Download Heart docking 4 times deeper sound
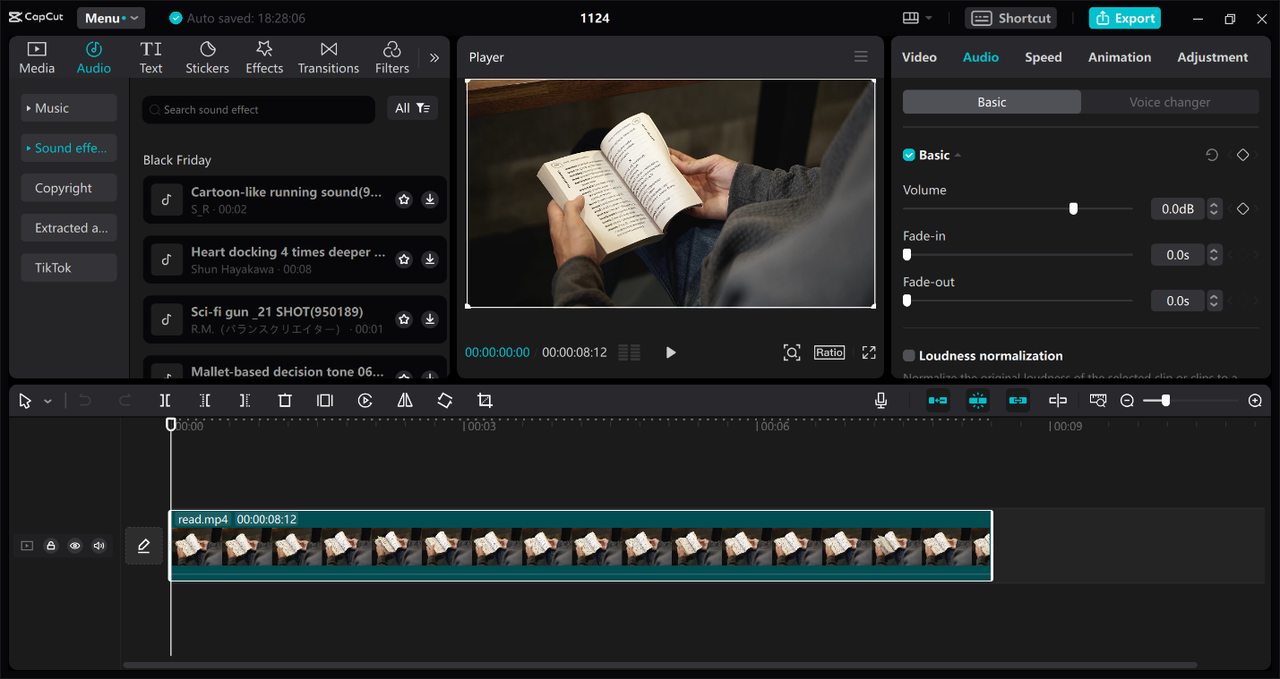Screen dimensions: 1280x679 pos(430,260)
